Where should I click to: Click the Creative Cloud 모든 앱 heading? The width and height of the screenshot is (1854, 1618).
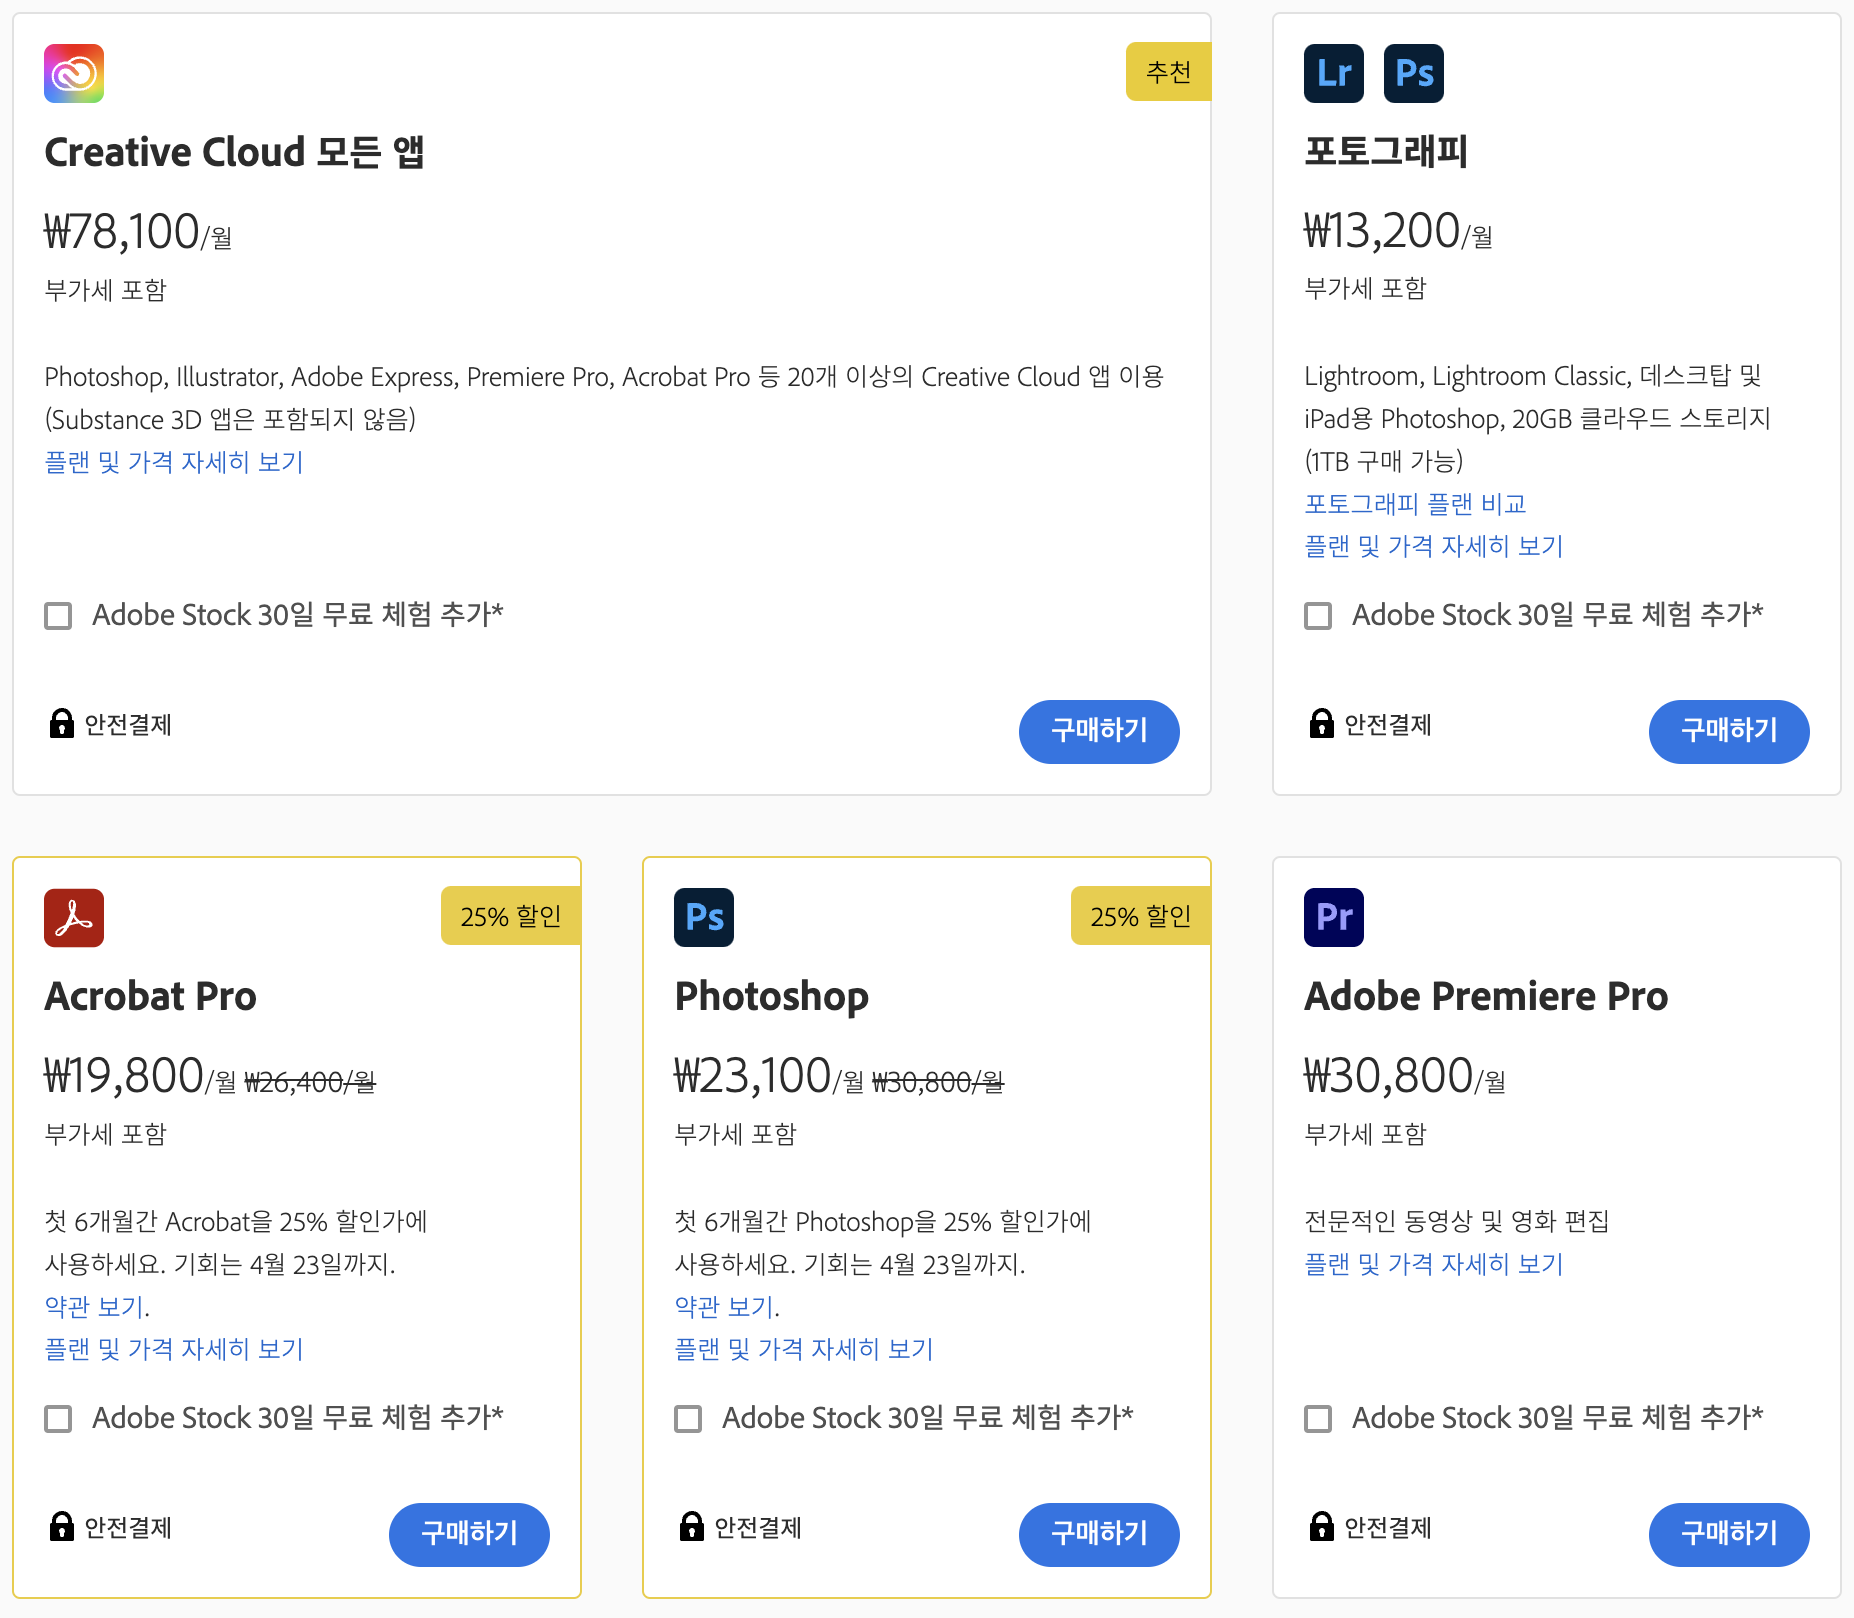pos(235,152)
